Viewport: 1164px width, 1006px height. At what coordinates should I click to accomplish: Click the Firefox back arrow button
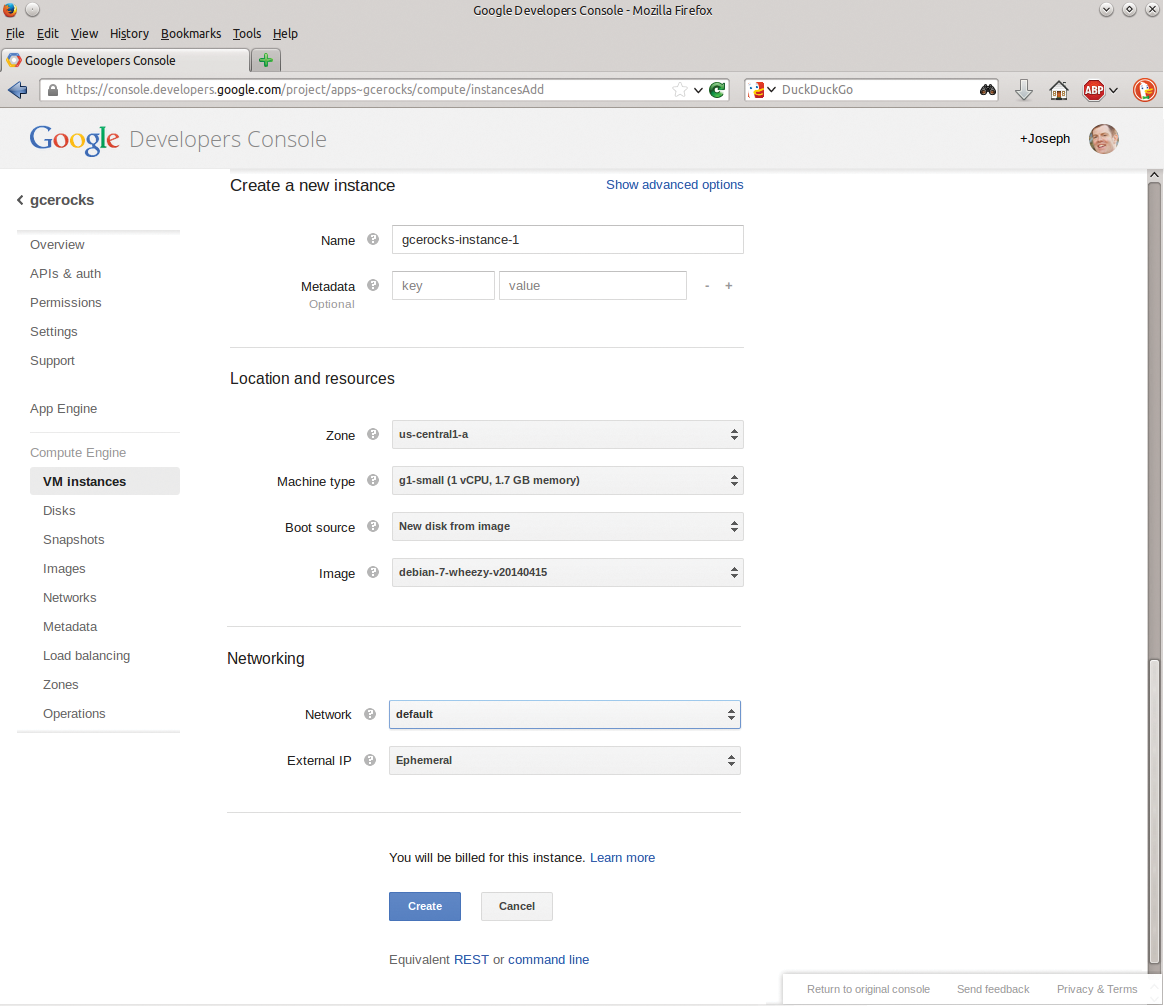[18, 90]
